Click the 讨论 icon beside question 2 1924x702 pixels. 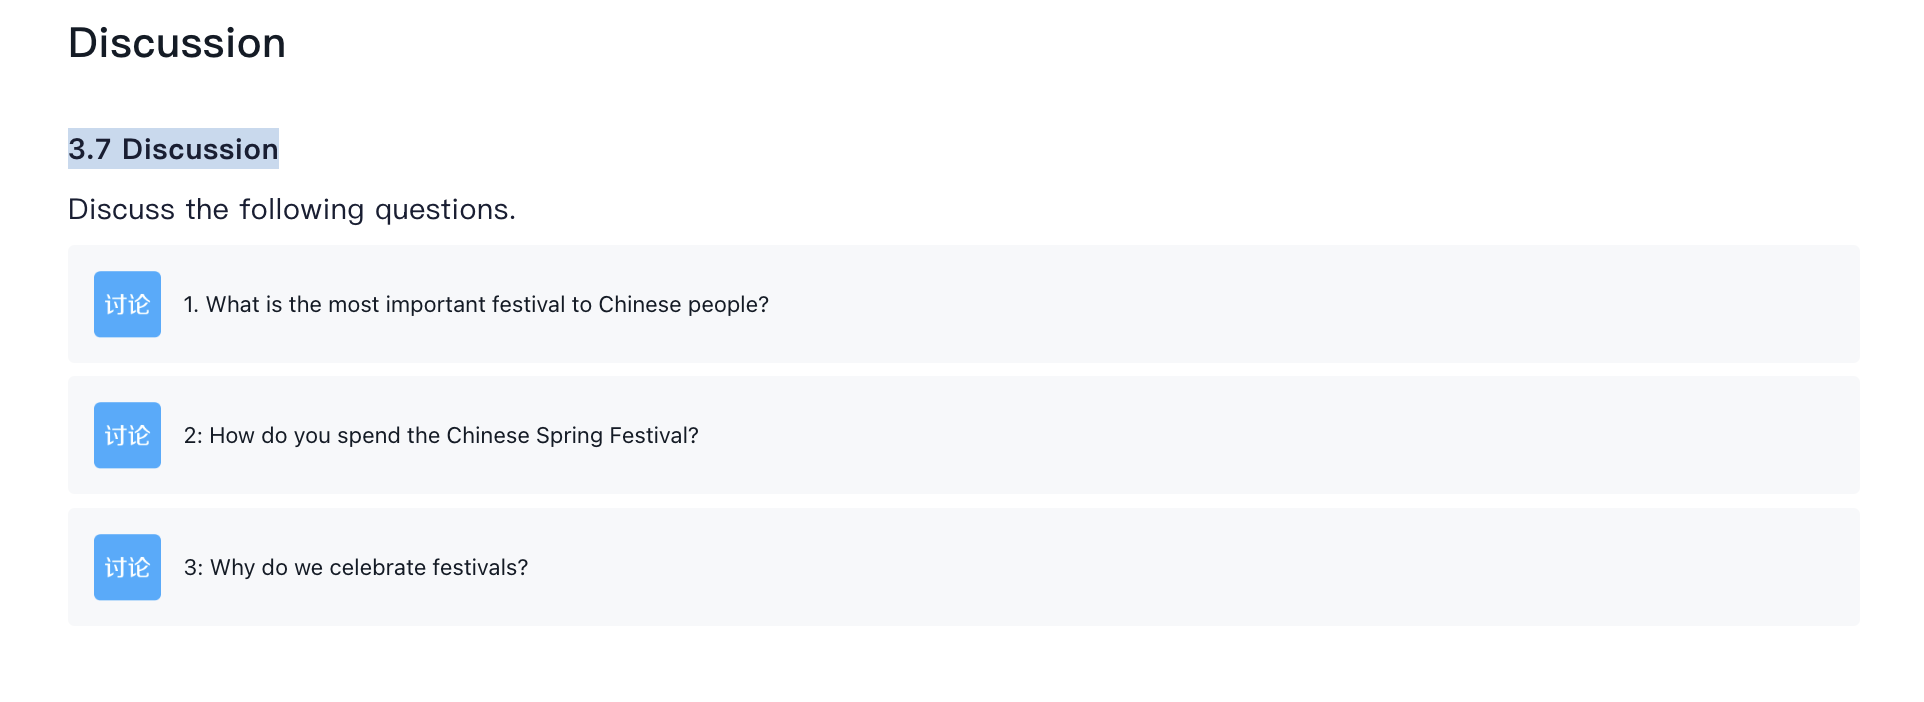[127, 435]
